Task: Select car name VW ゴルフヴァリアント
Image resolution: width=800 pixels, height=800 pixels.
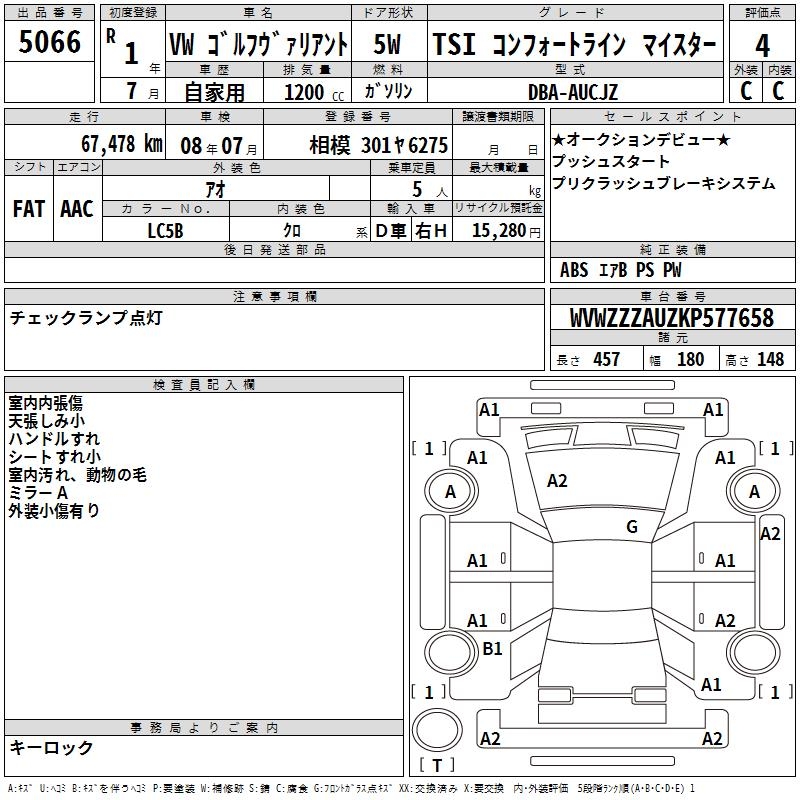Action: pyautogui.click(x=258, y=44)
